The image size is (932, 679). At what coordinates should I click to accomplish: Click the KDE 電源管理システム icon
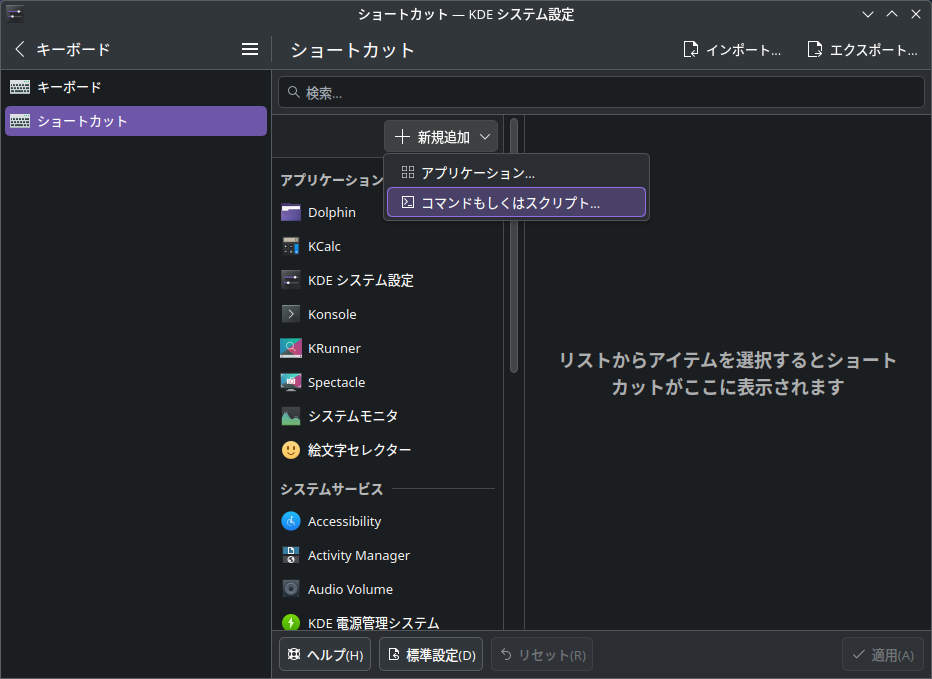pyautogui.click(x=291, y=623)
